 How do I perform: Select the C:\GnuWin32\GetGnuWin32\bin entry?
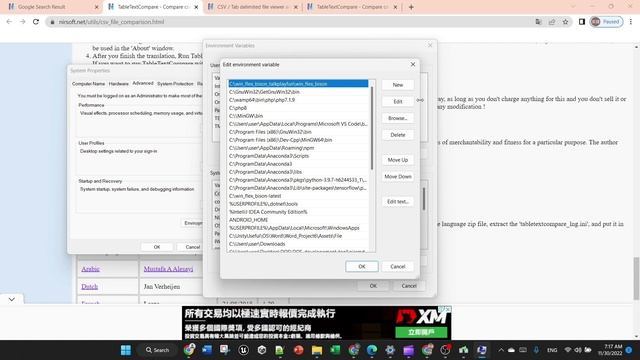tap(298, 92)
